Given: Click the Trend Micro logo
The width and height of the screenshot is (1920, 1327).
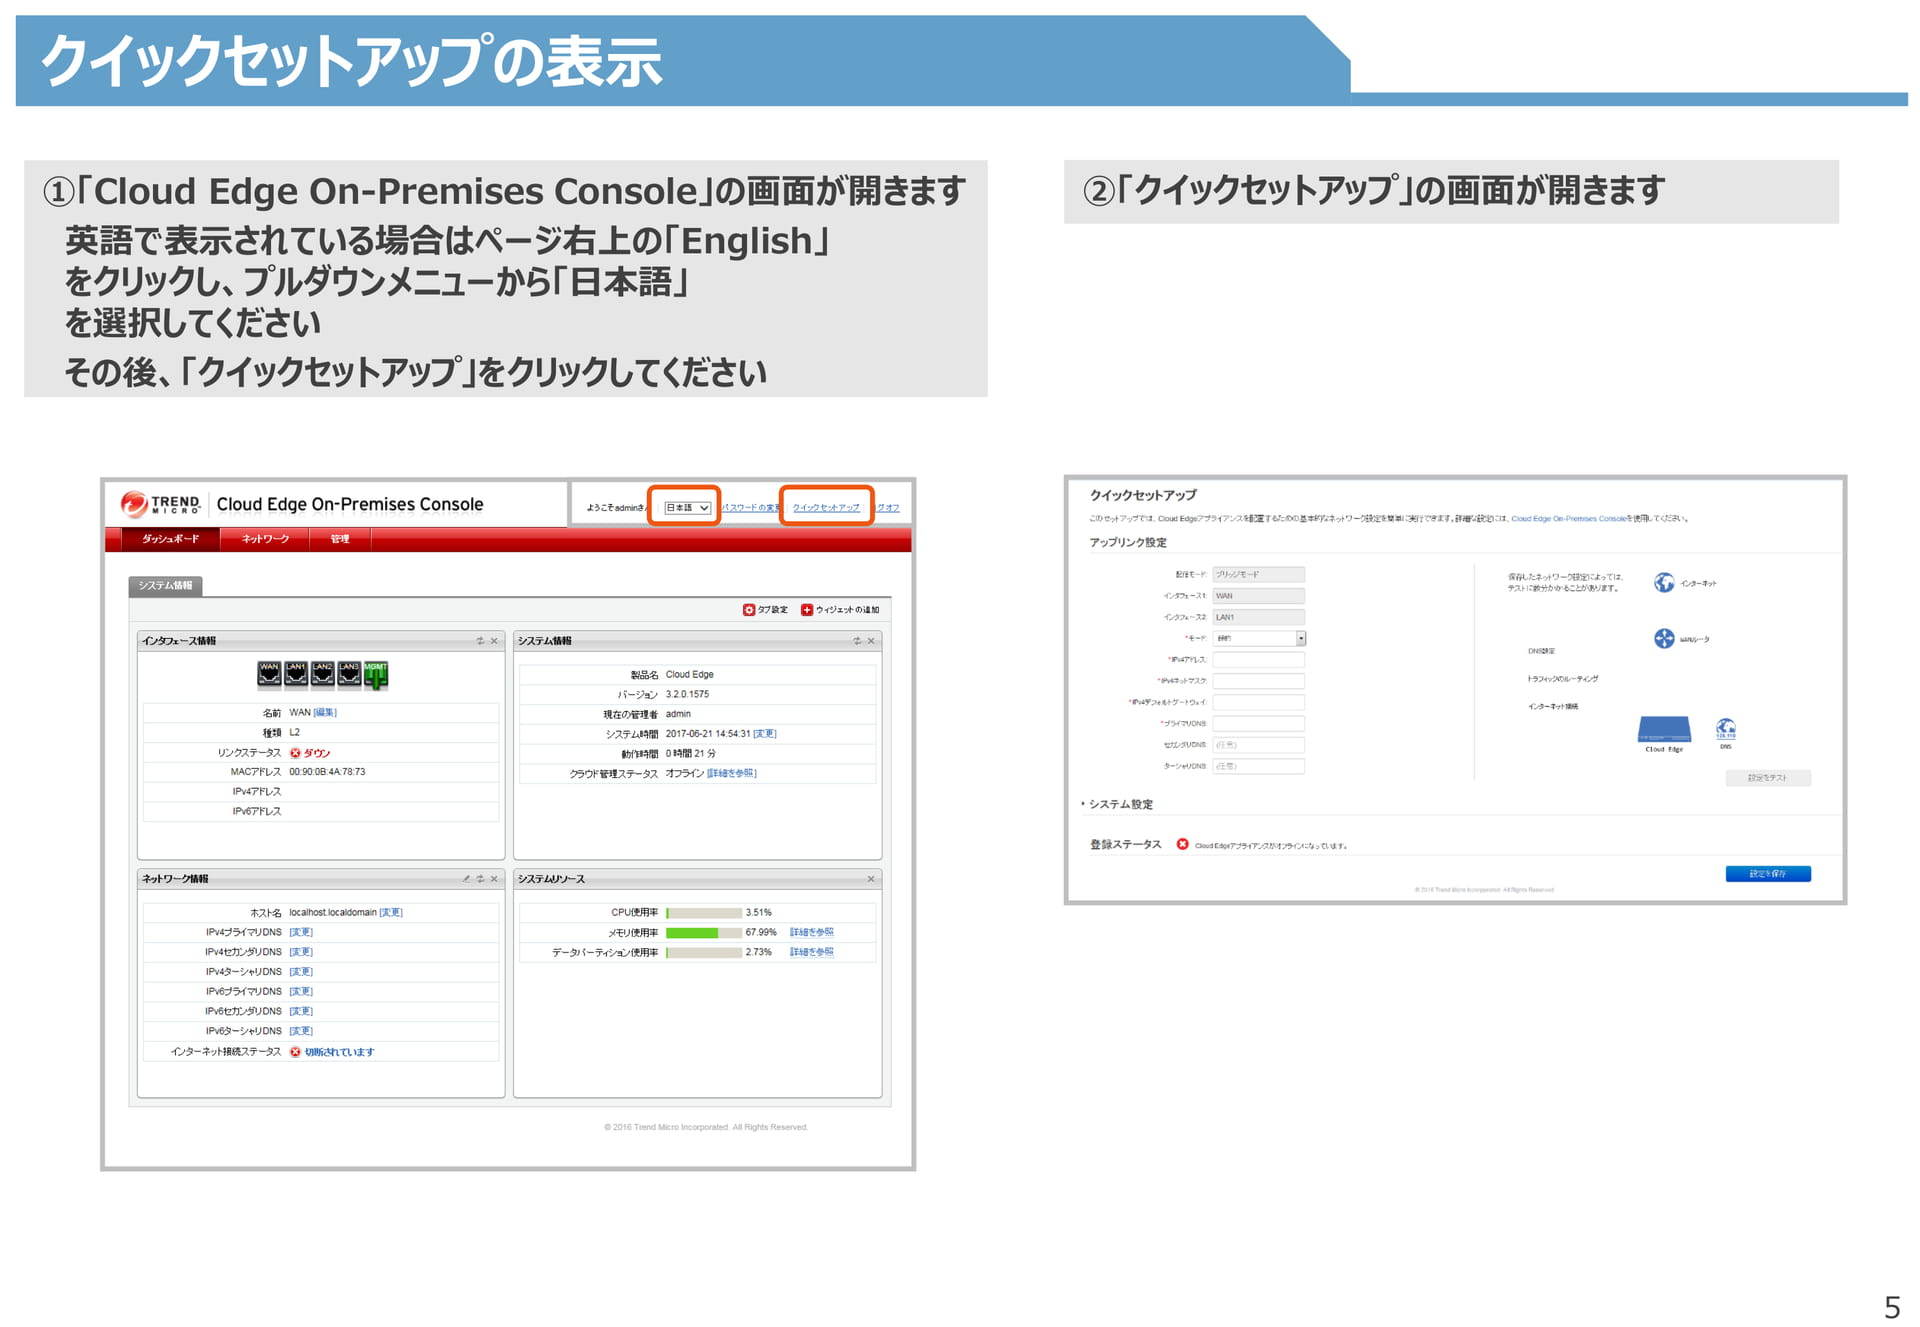Looking at the screenshot, I should coord(161,504).
